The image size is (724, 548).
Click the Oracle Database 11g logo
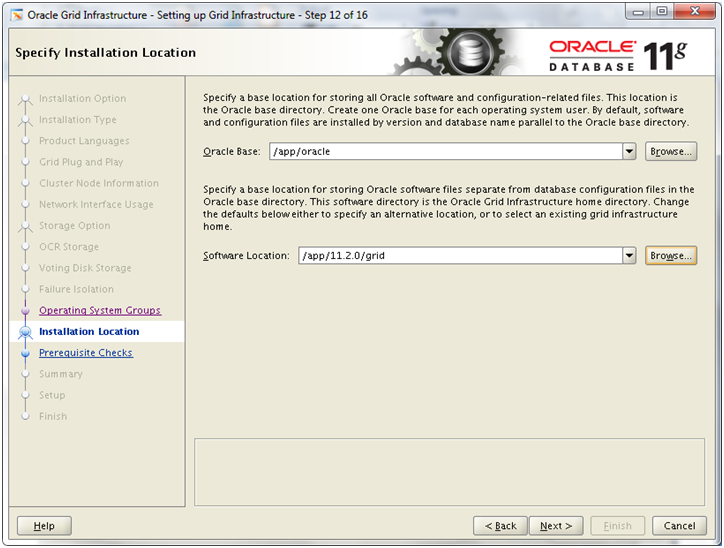coord(618,55)
